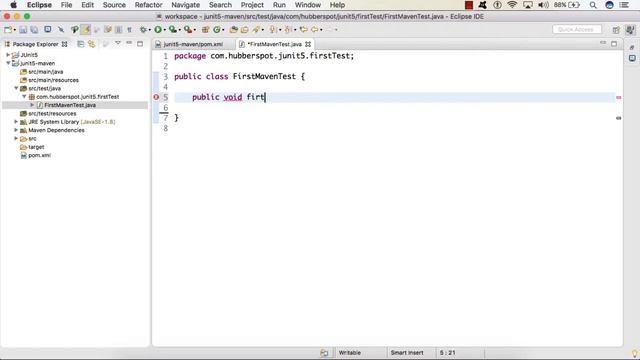Viewport: 640px width, 360px height.
Task: Collapse the com.hubberspot.junit5.firstTest package
Action: tap(24, 97)
